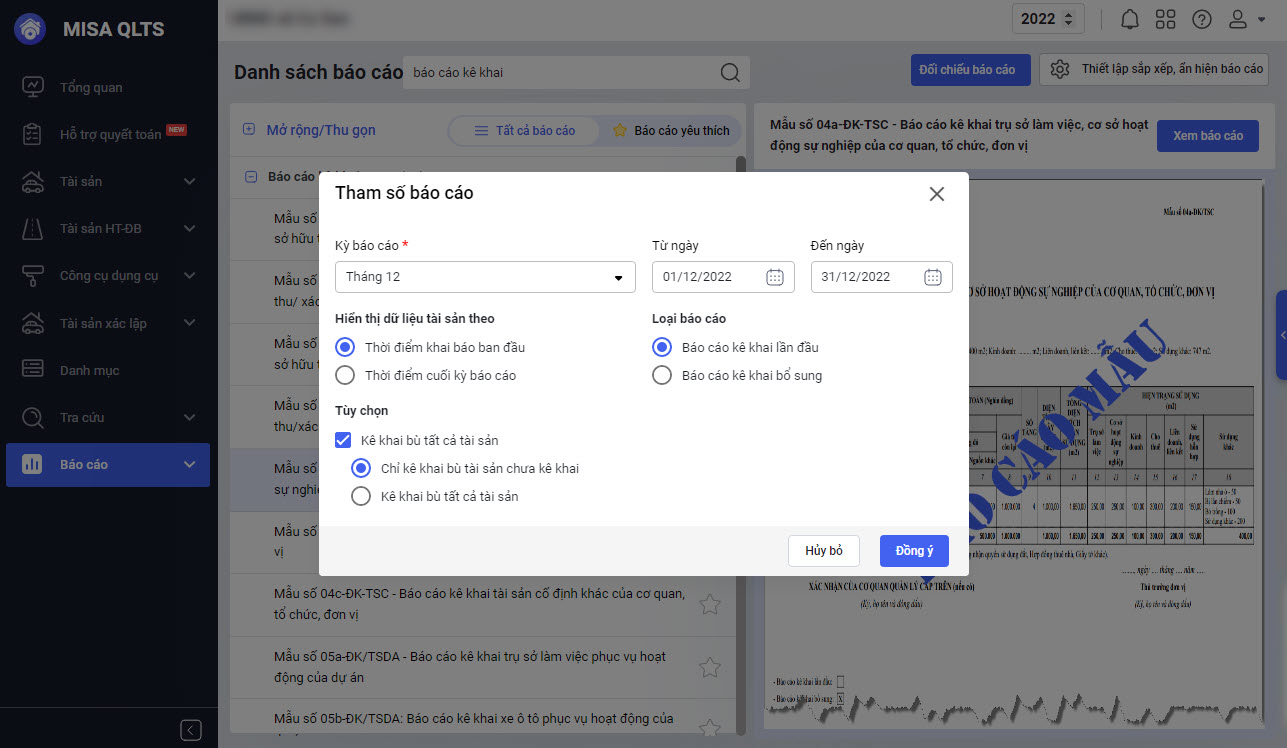This screenshot has width=1287, height=748.
Task: Open notifications bell icon
Action: click(1130, 19)
